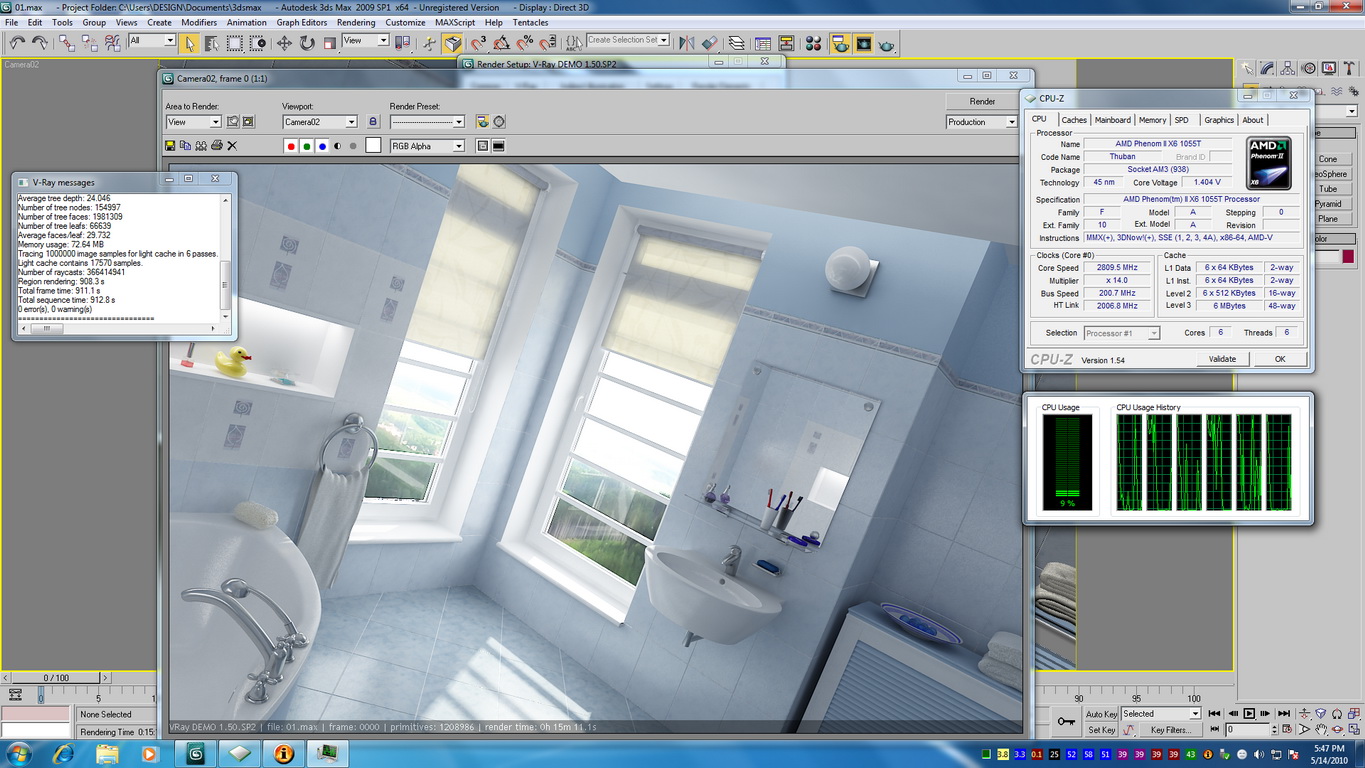Click Validate in CPU-Z
Image resolution: width=1365 pixels, height=768 pixels.
click(x=1222, y=359)
